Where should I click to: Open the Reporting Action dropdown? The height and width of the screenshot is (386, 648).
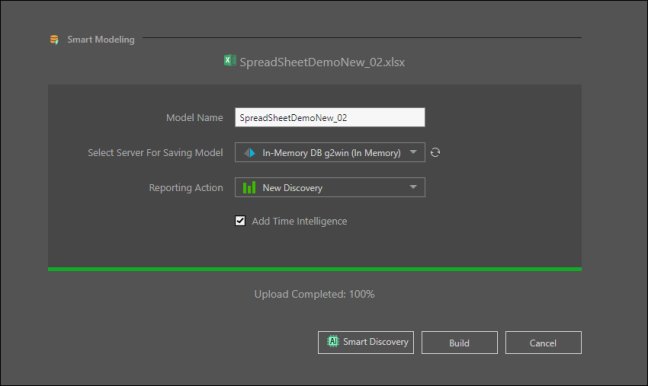[330, 187]
